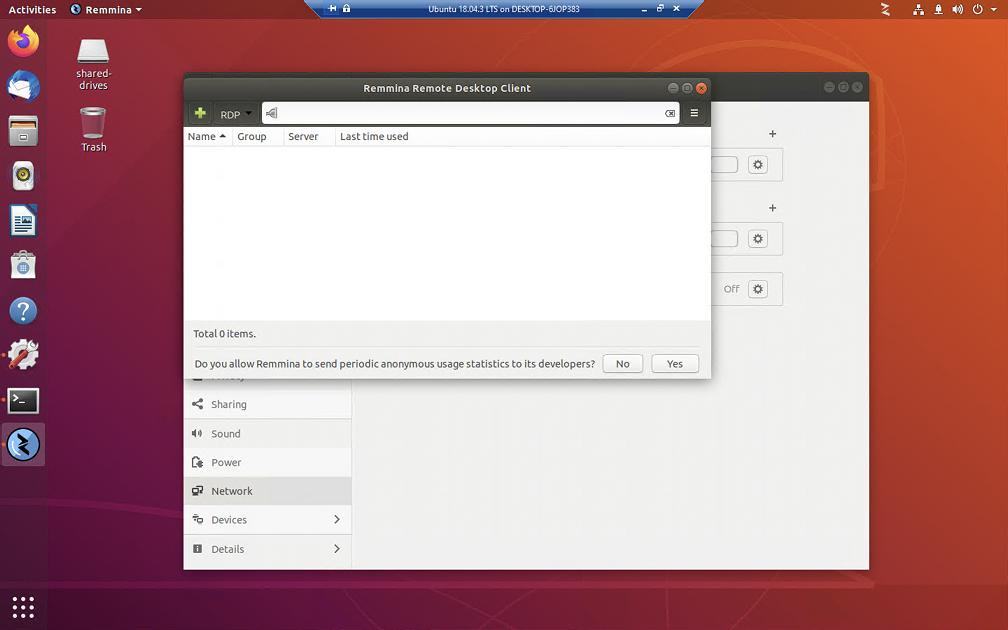Add a wired connection with top plus button
This screenshot has width=1008, height=630.
773,134
